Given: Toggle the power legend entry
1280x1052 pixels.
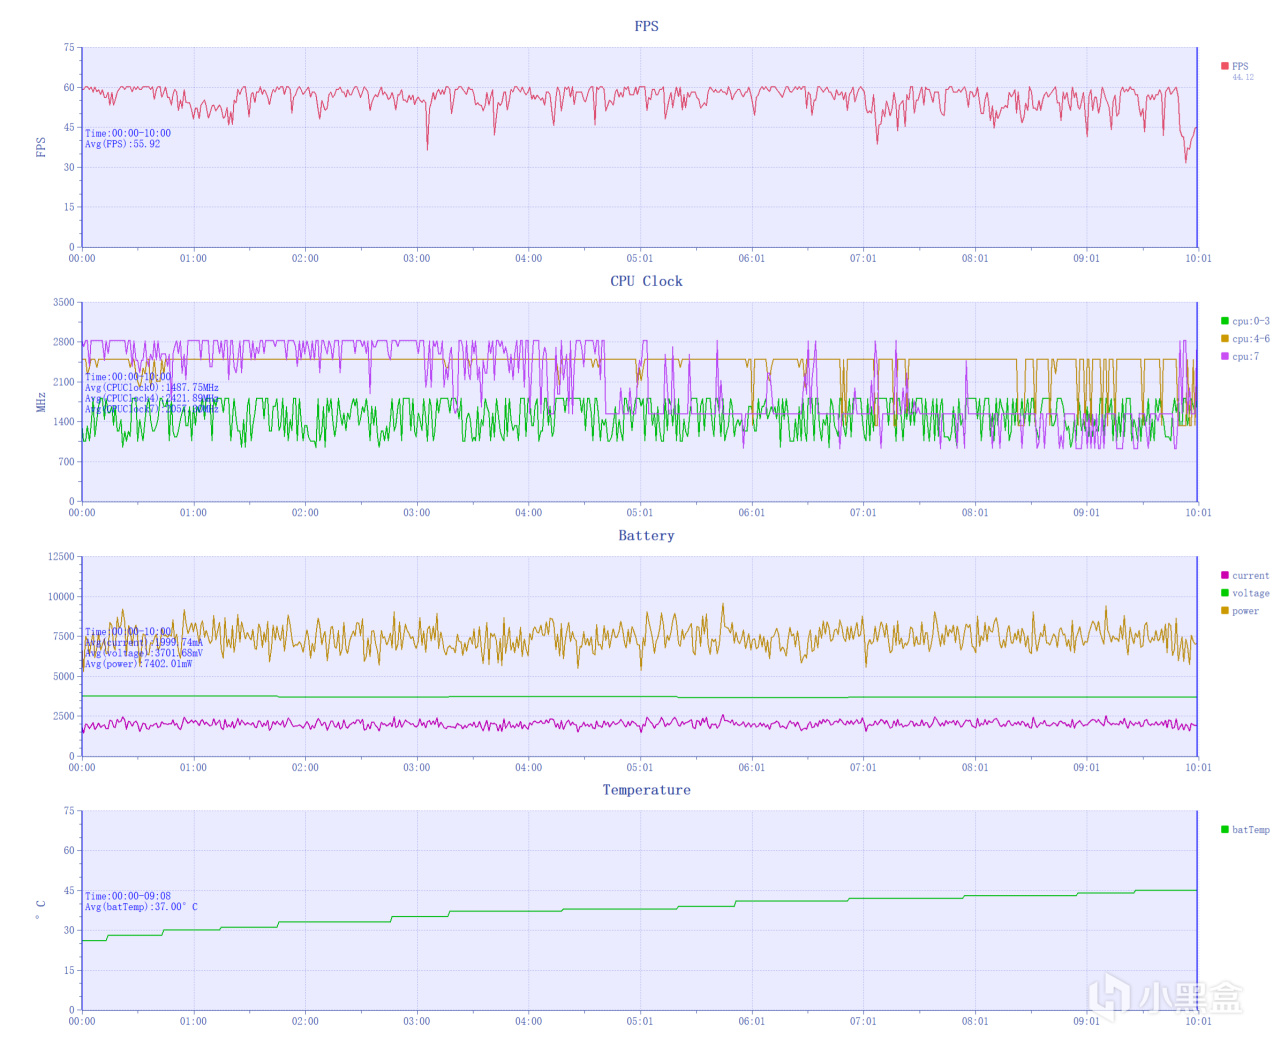Looking at the screenshot, I should pos(1239,610).
